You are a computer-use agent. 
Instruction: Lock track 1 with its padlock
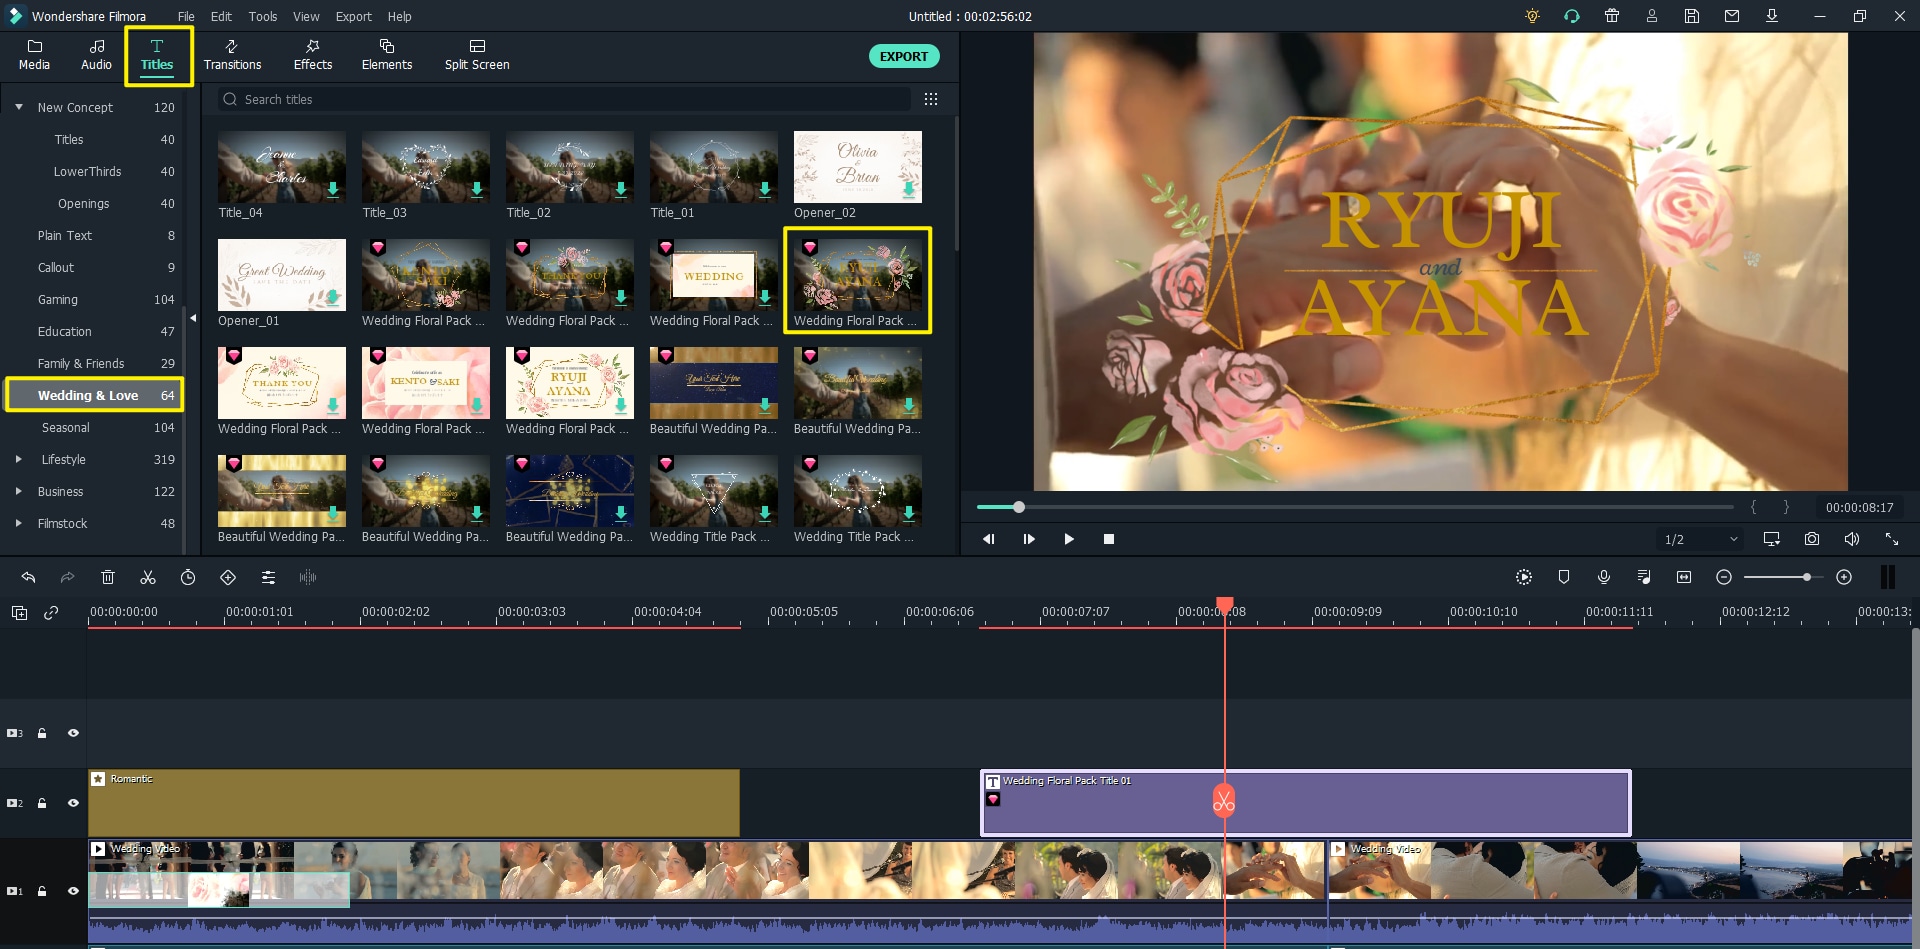[x=42, y=891]
